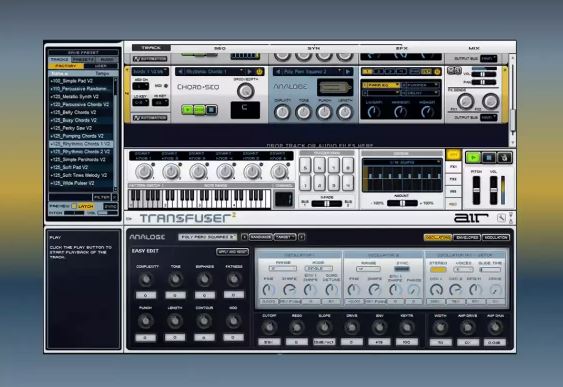Screen dimensions: 563x387
Task: Click the previous preset arrow on Chord Seq
Action: [181, 71]
